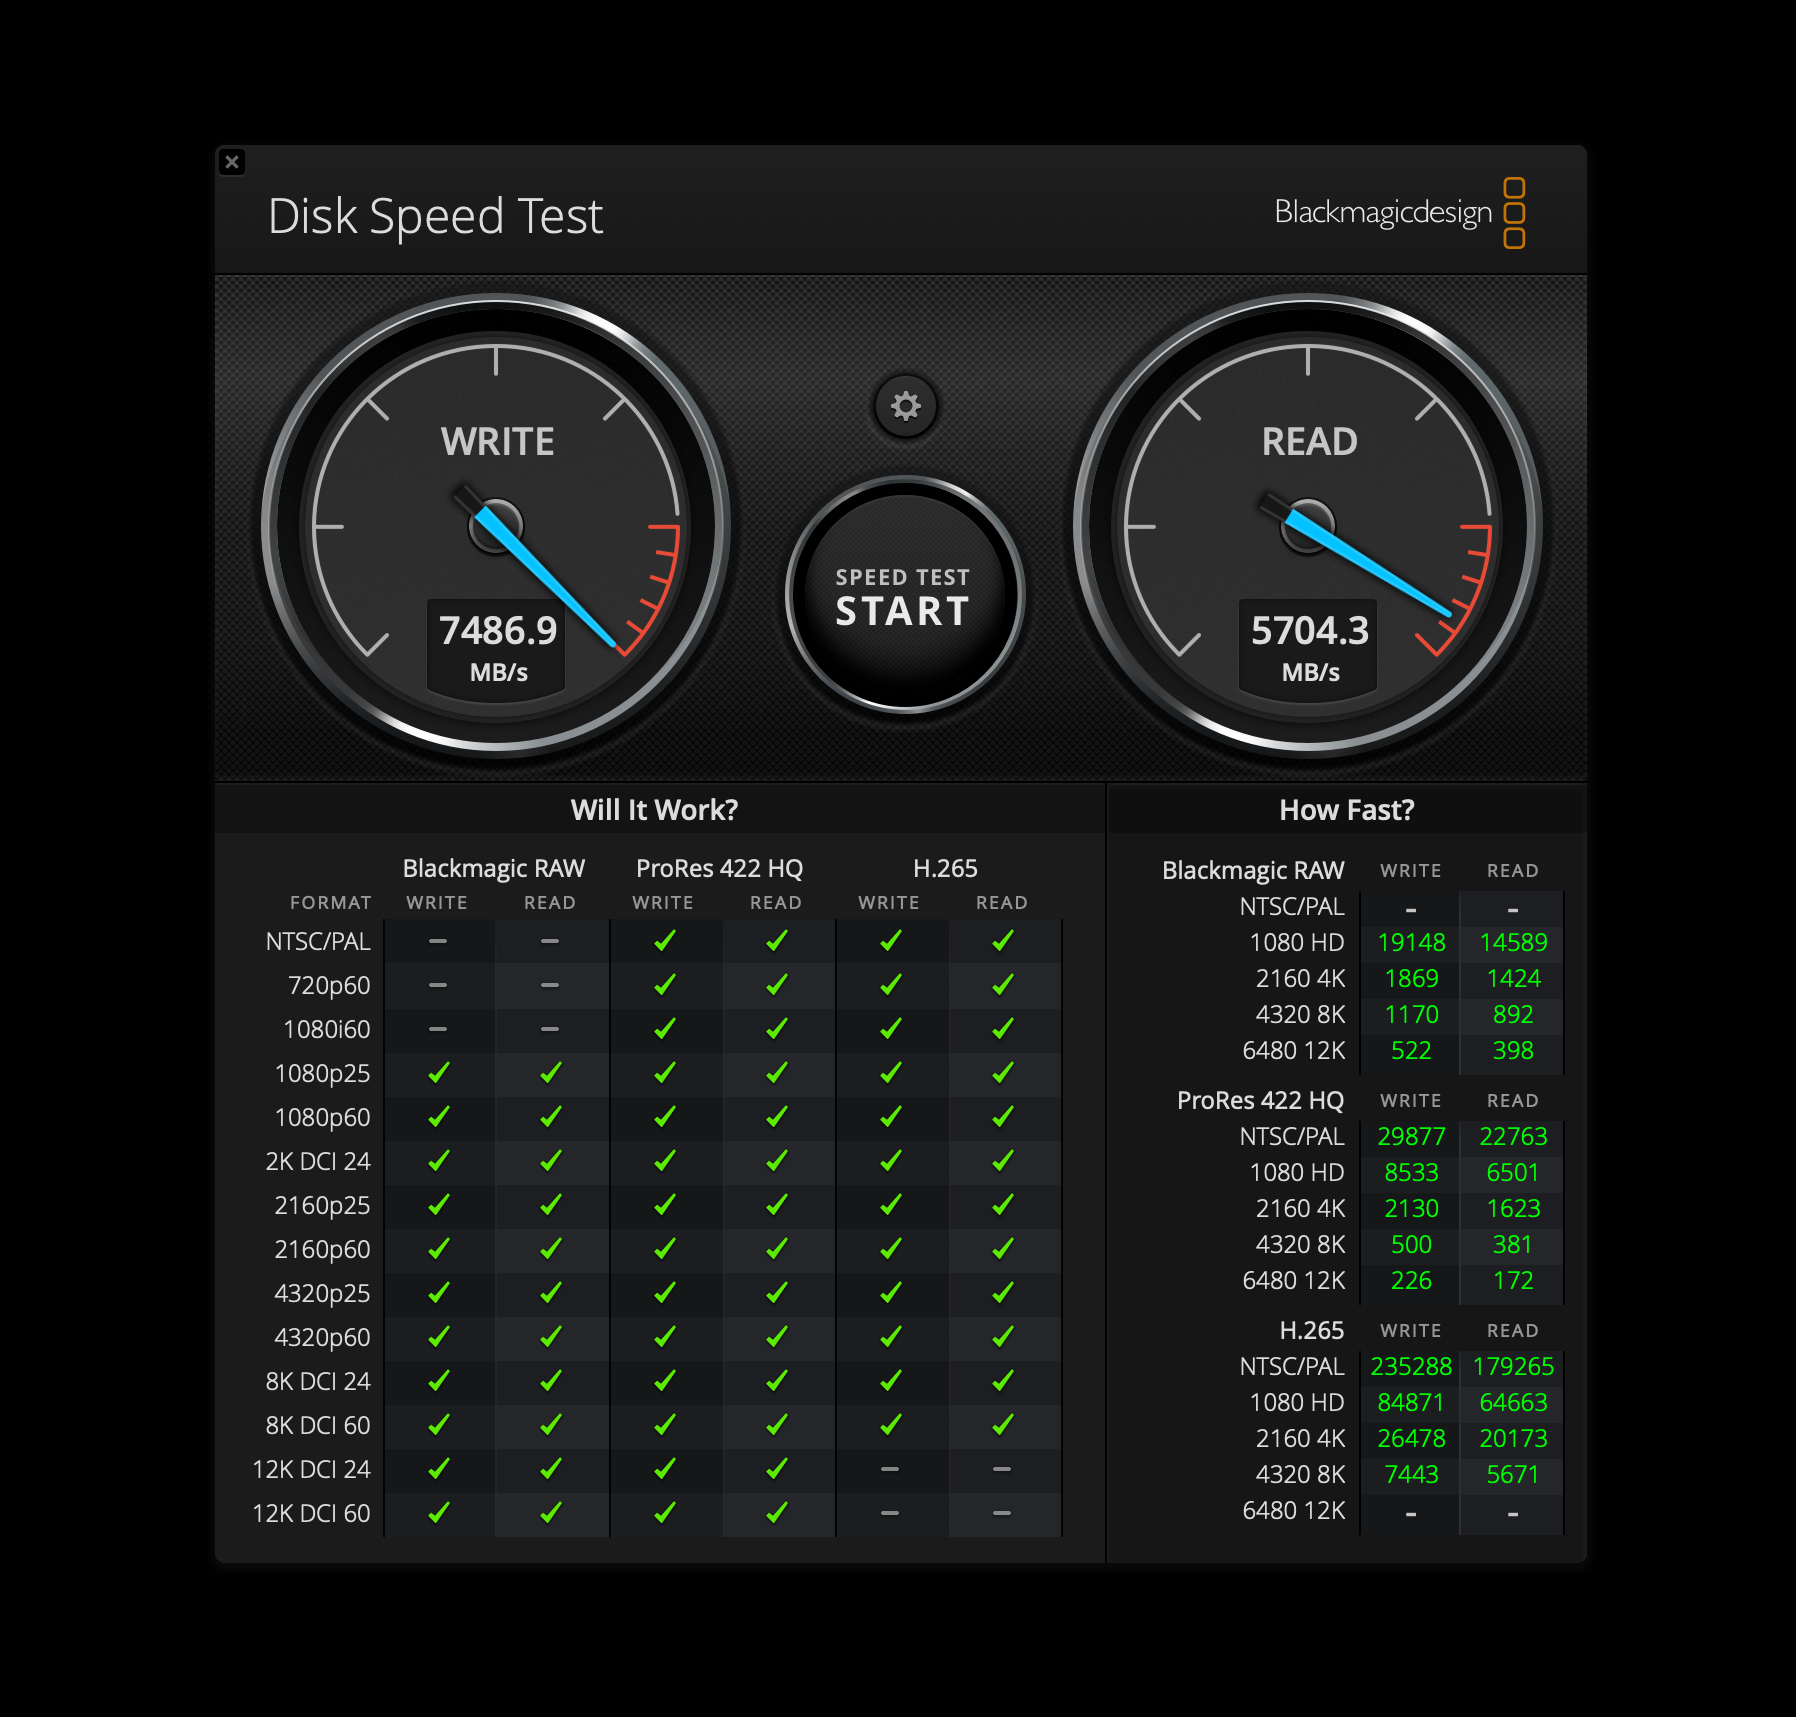Click the ProRes 4320 8K read value 381
This screenshot has height=1717, width=1796.
1513,1244
